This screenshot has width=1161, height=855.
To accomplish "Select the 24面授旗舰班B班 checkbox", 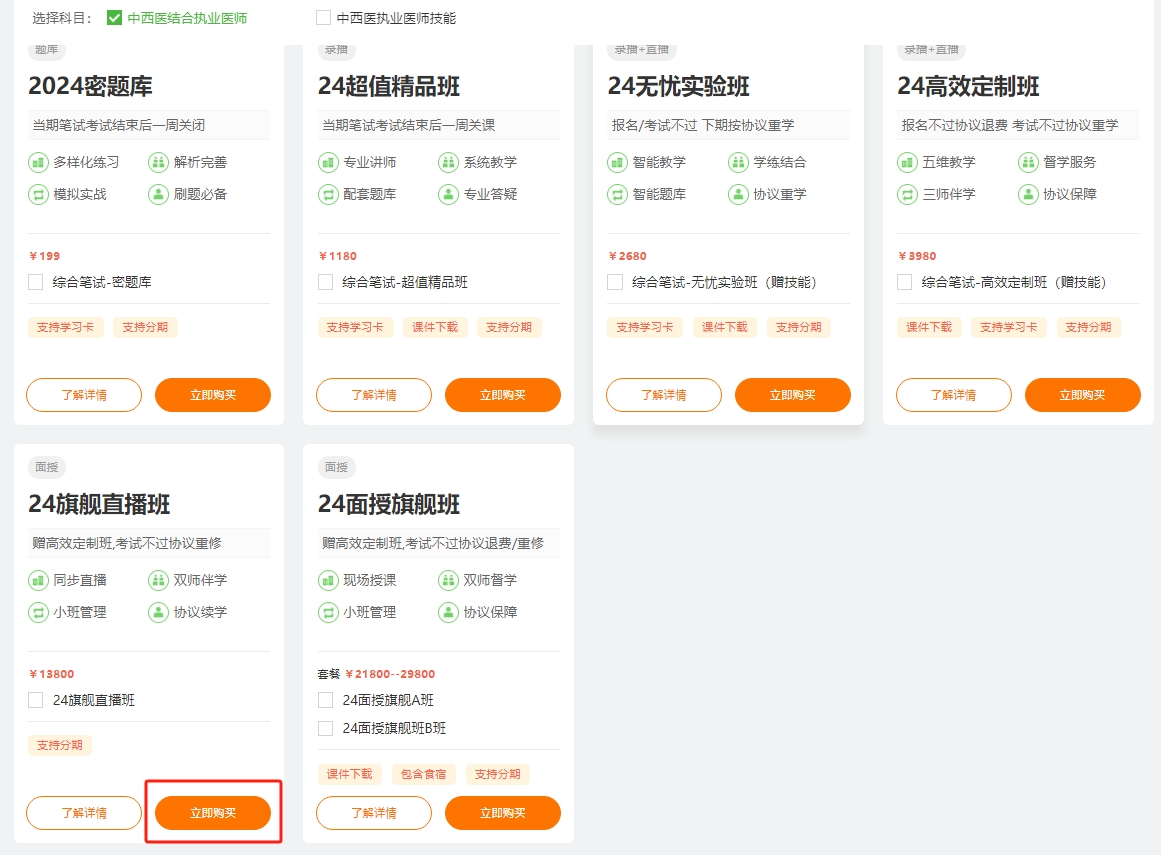I will [x=325, y=728].
